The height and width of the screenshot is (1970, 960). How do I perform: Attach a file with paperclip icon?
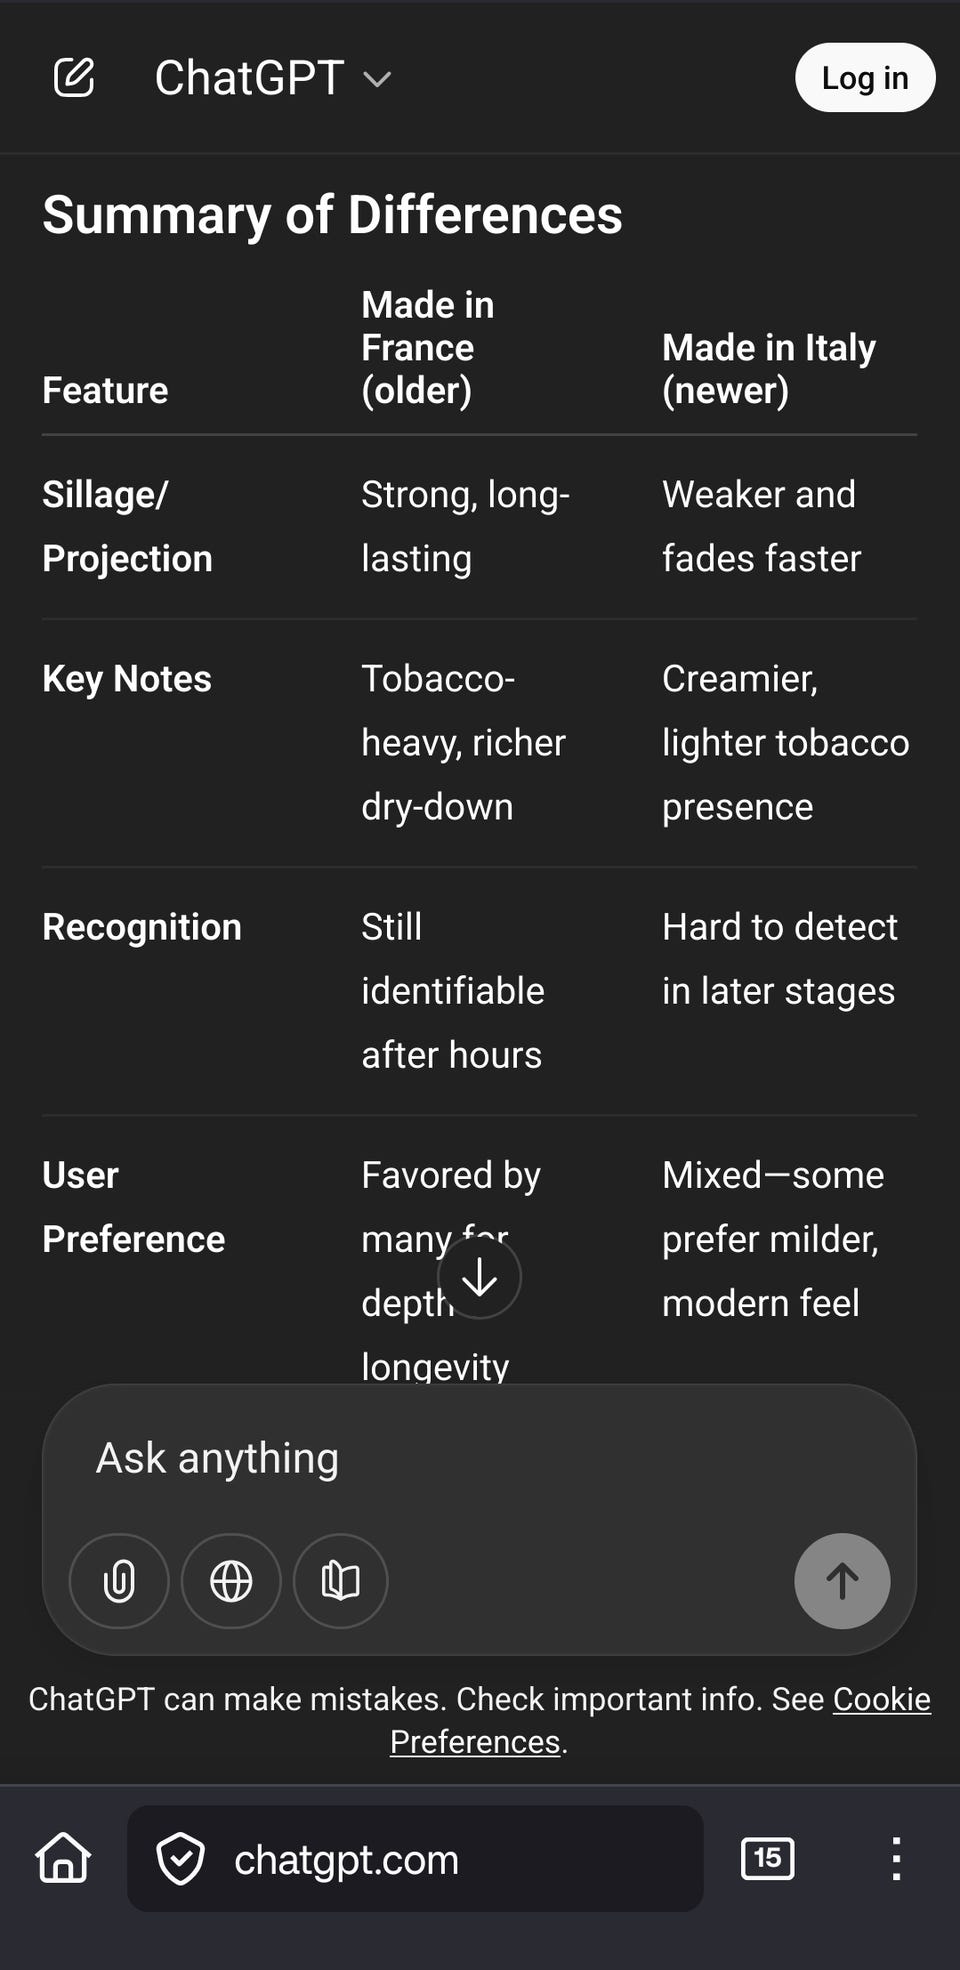pos(119,1581)
